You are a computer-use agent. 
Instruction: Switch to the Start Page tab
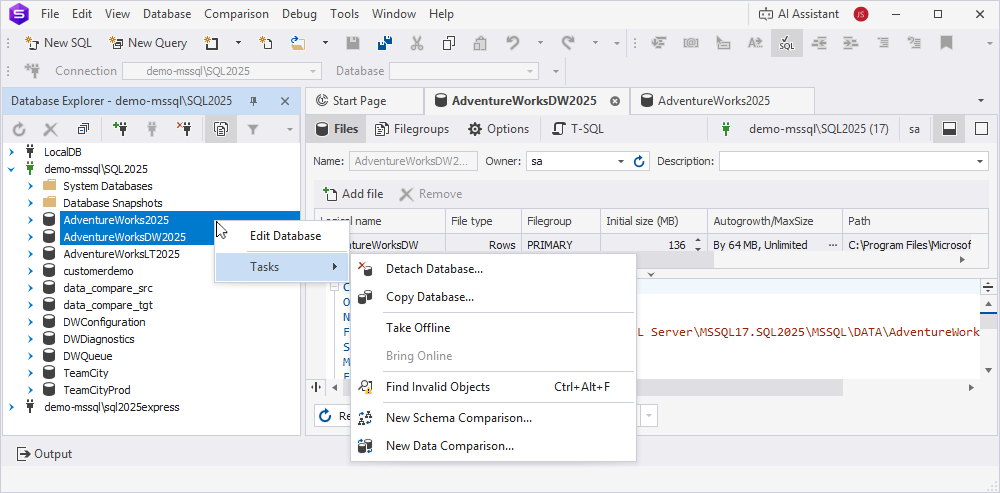[x=364, y=101]
